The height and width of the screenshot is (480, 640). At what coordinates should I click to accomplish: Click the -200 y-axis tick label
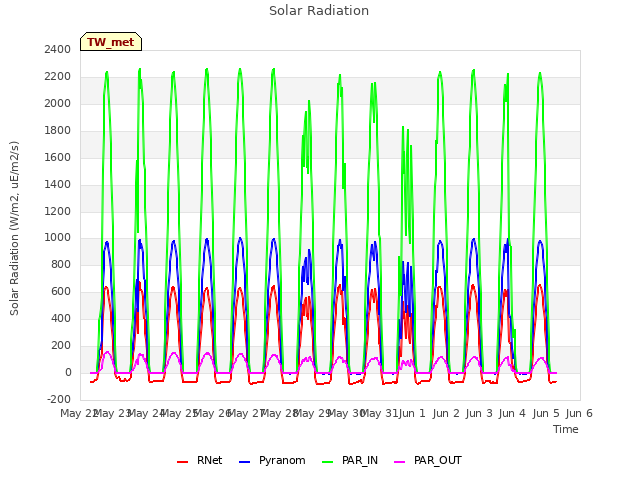pos(59,400)
